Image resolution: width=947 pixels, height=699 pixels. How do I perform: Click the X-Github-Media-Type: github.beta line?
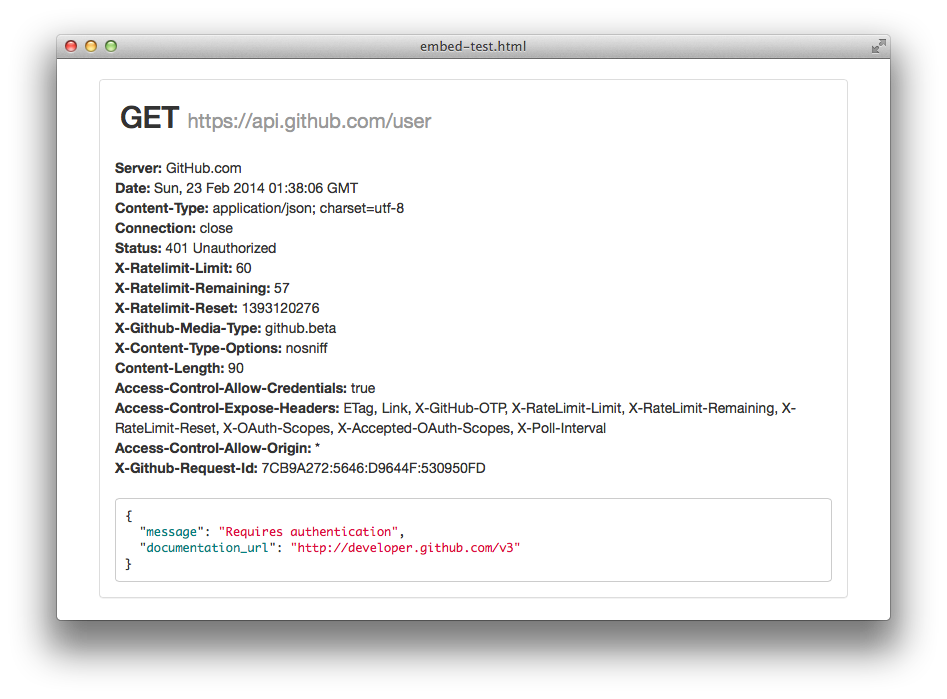tap(225, 327)
